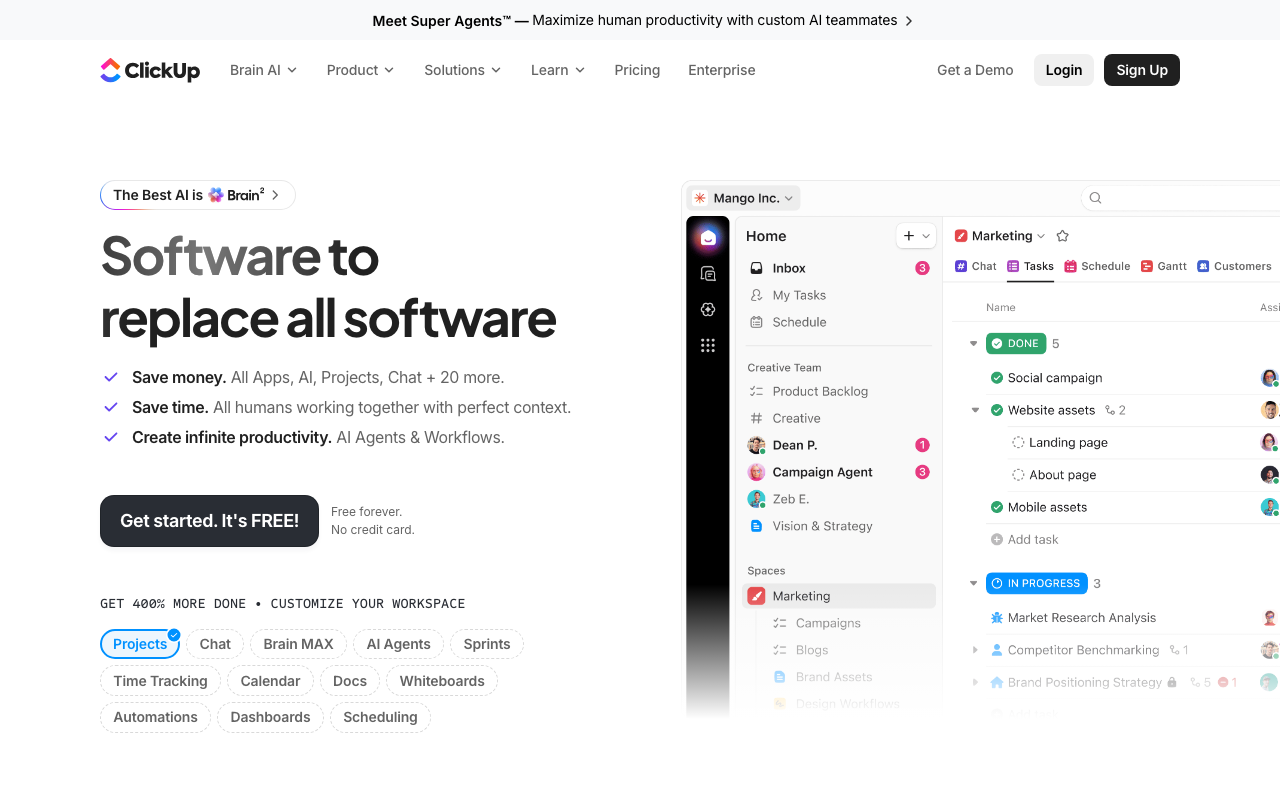The width and height of the screenshot is (1280, 800).
Task: Click The Best AI is Brain badge
Action: 197,195
